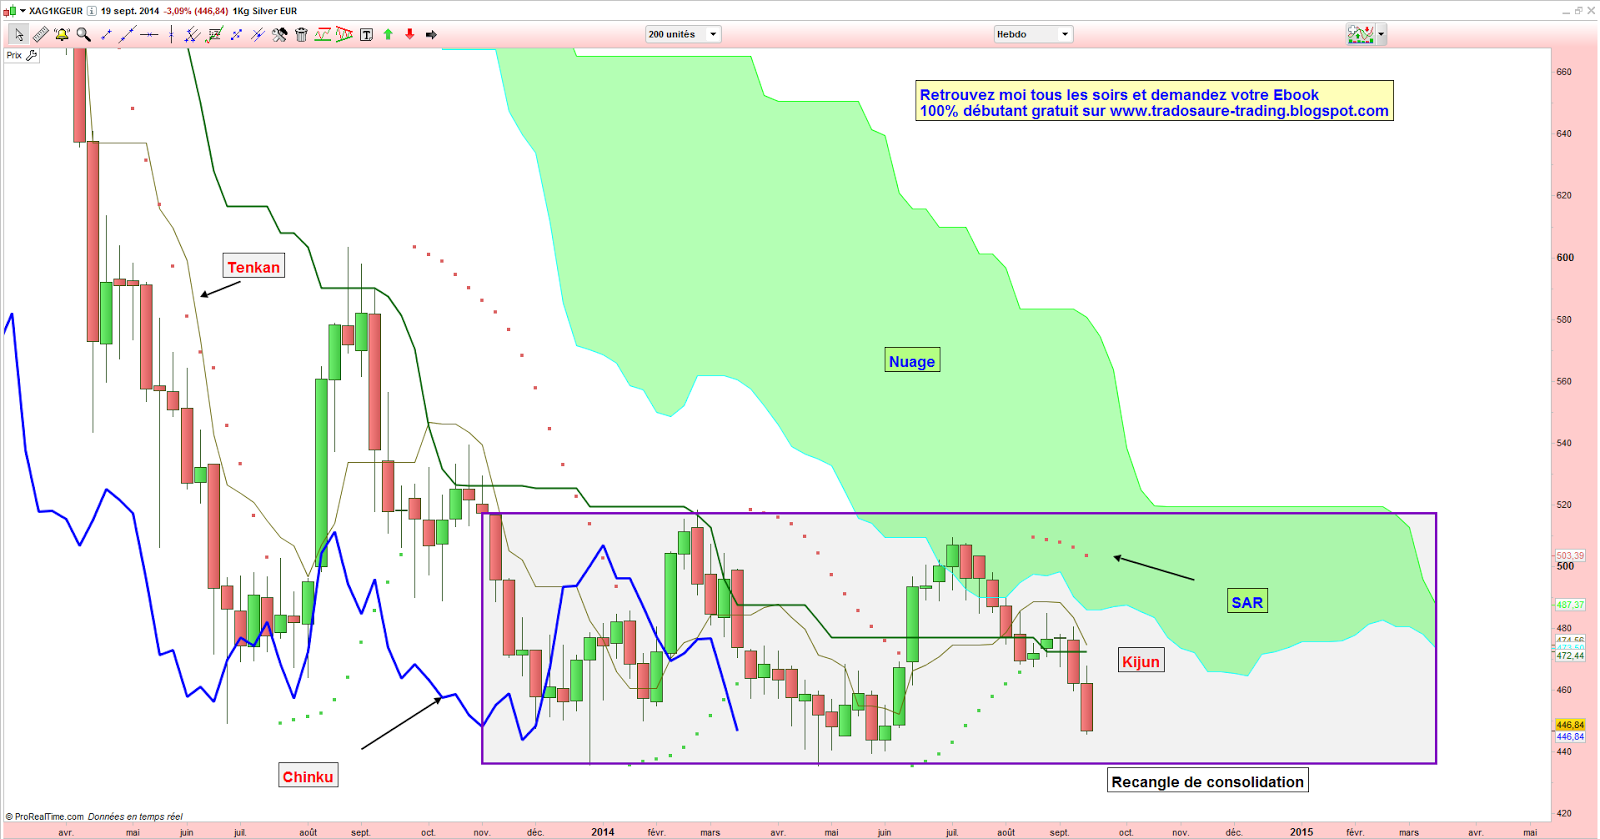Select the red-green chart pattern tool

click(323, 34)
